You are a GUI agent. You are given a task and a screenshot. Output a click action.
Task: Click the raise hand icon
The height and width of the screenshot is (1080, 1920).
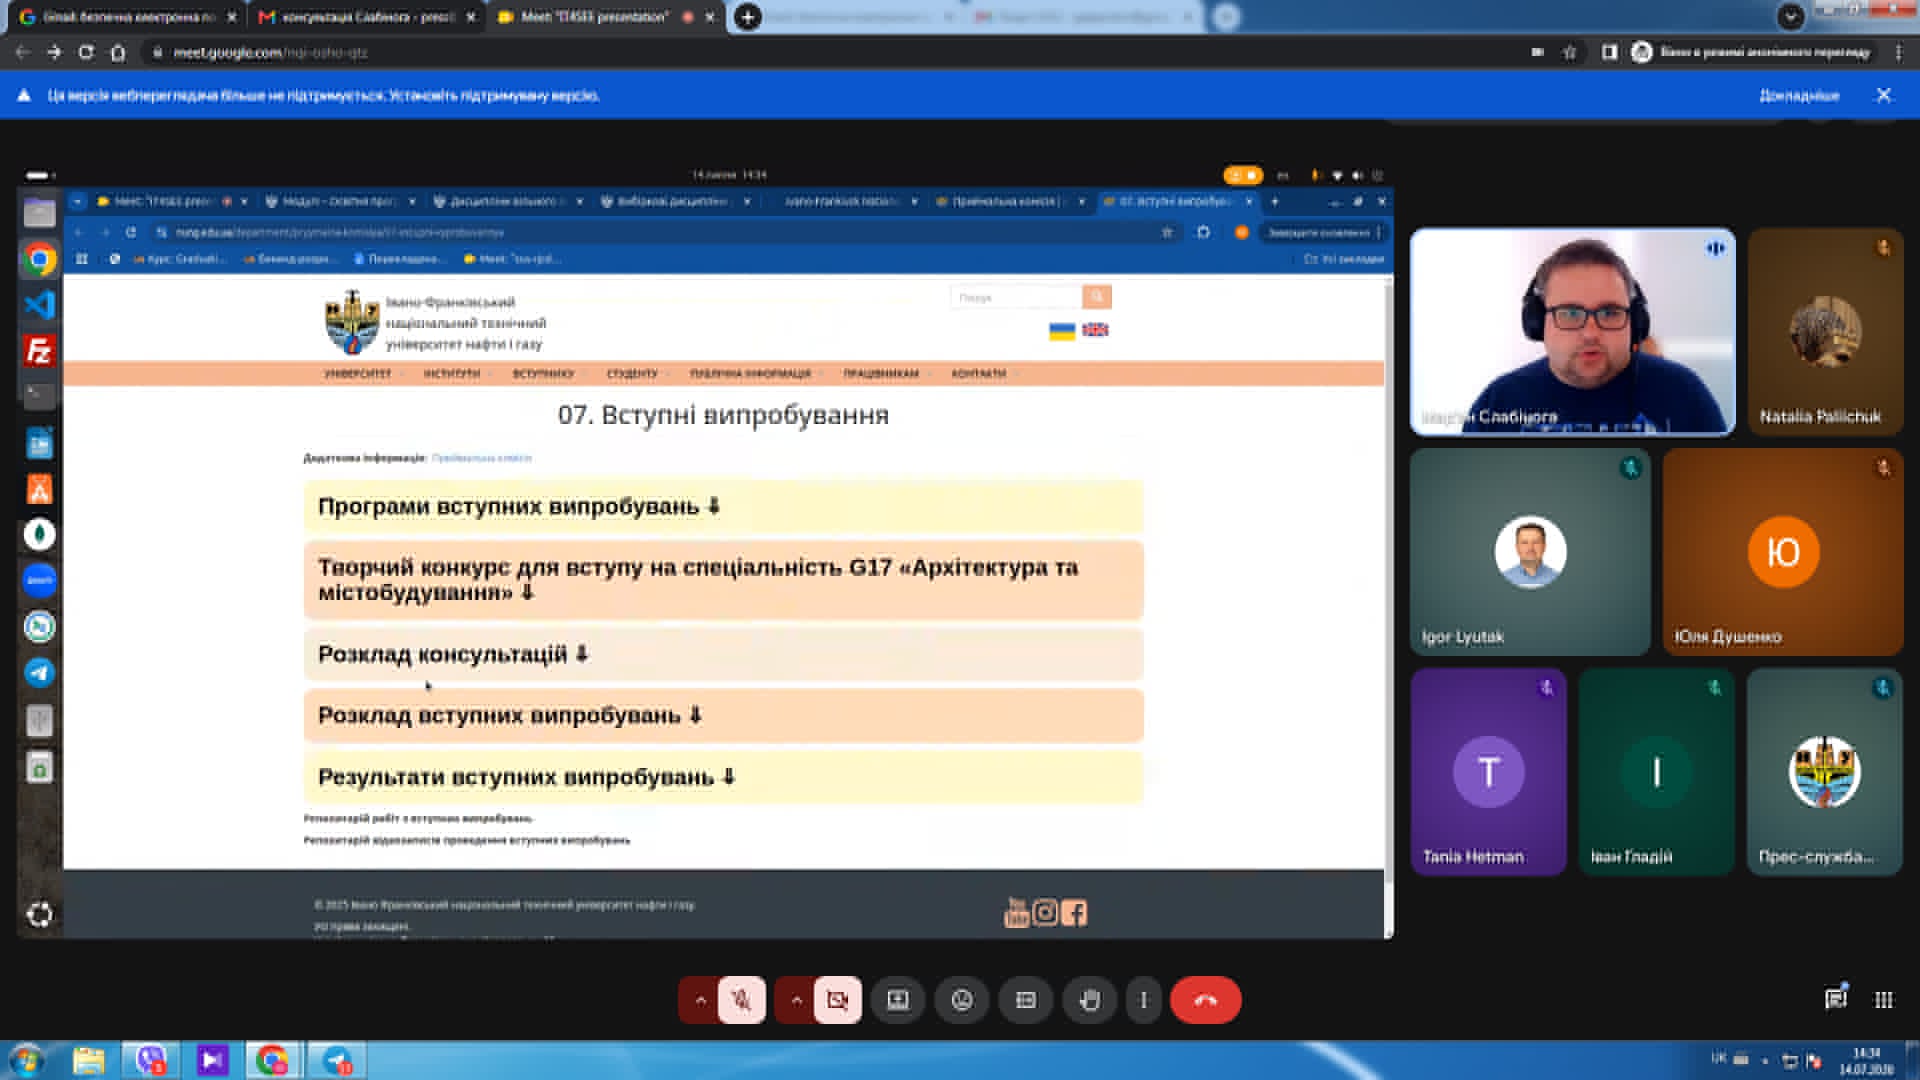(1089, 1000)
